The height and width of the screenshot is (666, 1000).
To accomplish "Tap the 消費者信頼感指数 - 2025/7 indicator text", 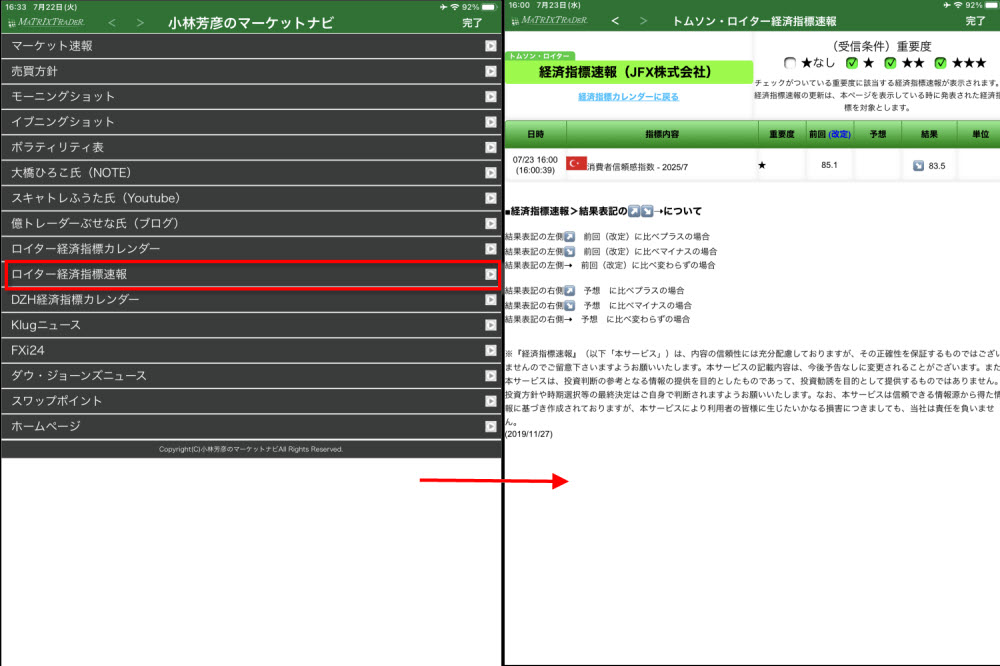I will (x=638, y=167).
